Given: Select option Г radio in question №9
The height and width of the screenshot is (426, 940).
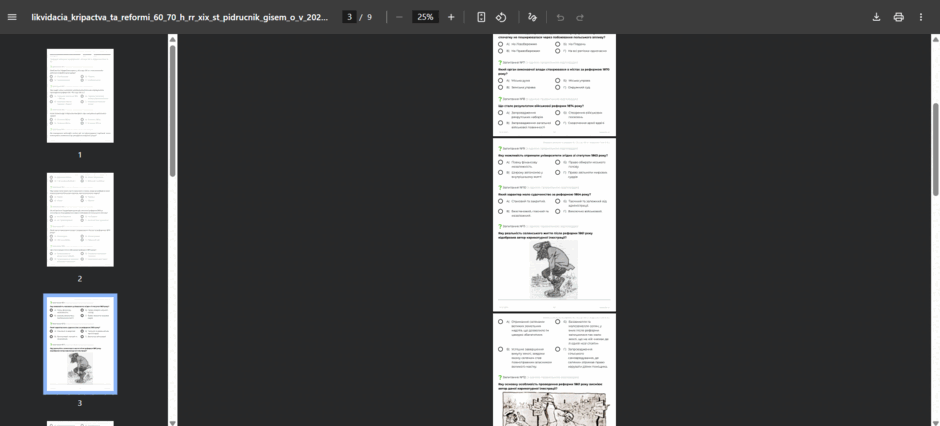Looking at the screenshot, I should 558,173.
